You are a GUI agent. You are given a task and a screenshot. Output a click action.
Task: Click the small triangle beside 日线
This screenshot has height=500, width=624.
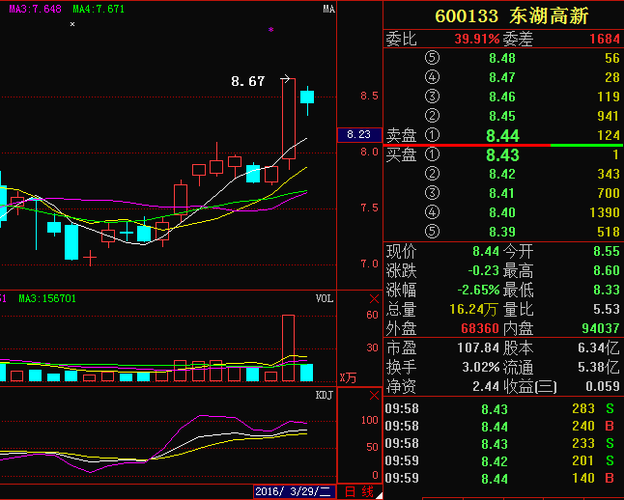(x=379, y=496)
